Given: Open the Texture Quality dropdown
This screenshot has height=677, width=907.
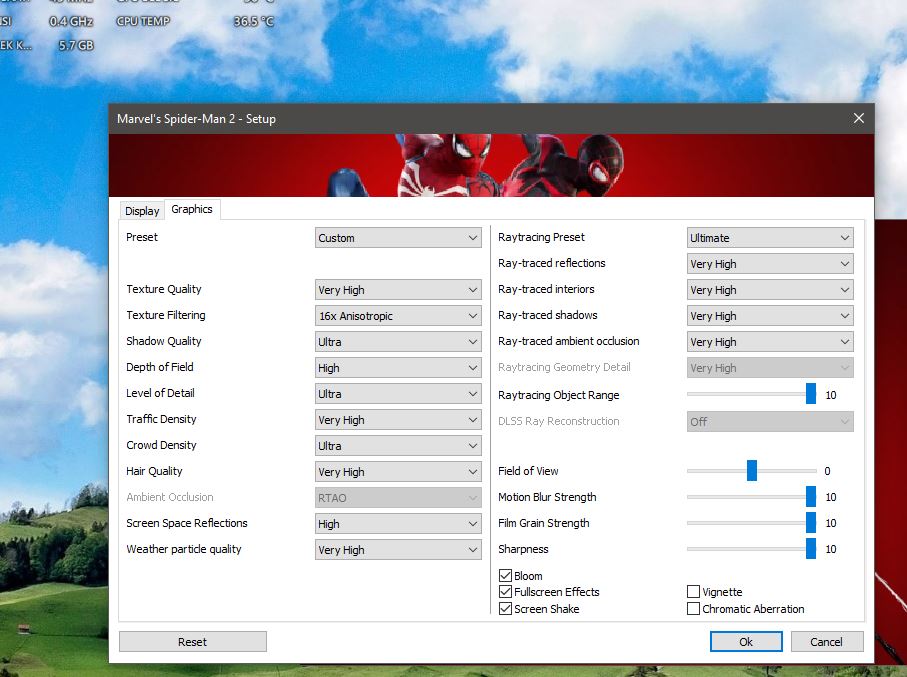Looking at the screenshot, I should click(398, 290).
